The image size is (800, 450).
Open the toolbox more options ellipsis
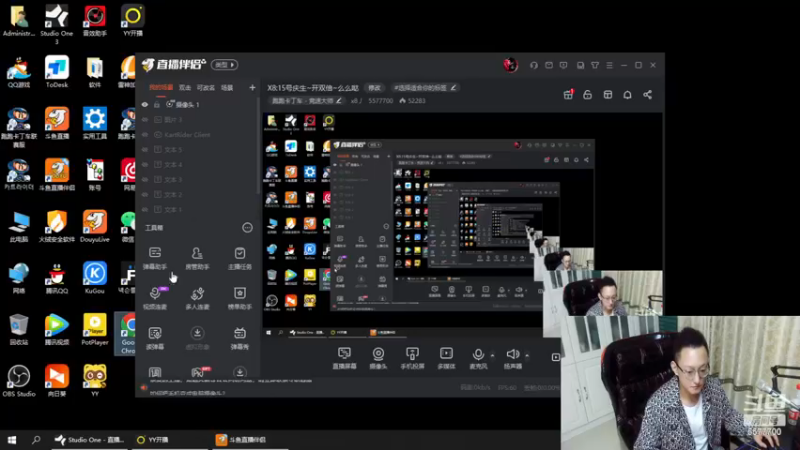pos(247,228)
